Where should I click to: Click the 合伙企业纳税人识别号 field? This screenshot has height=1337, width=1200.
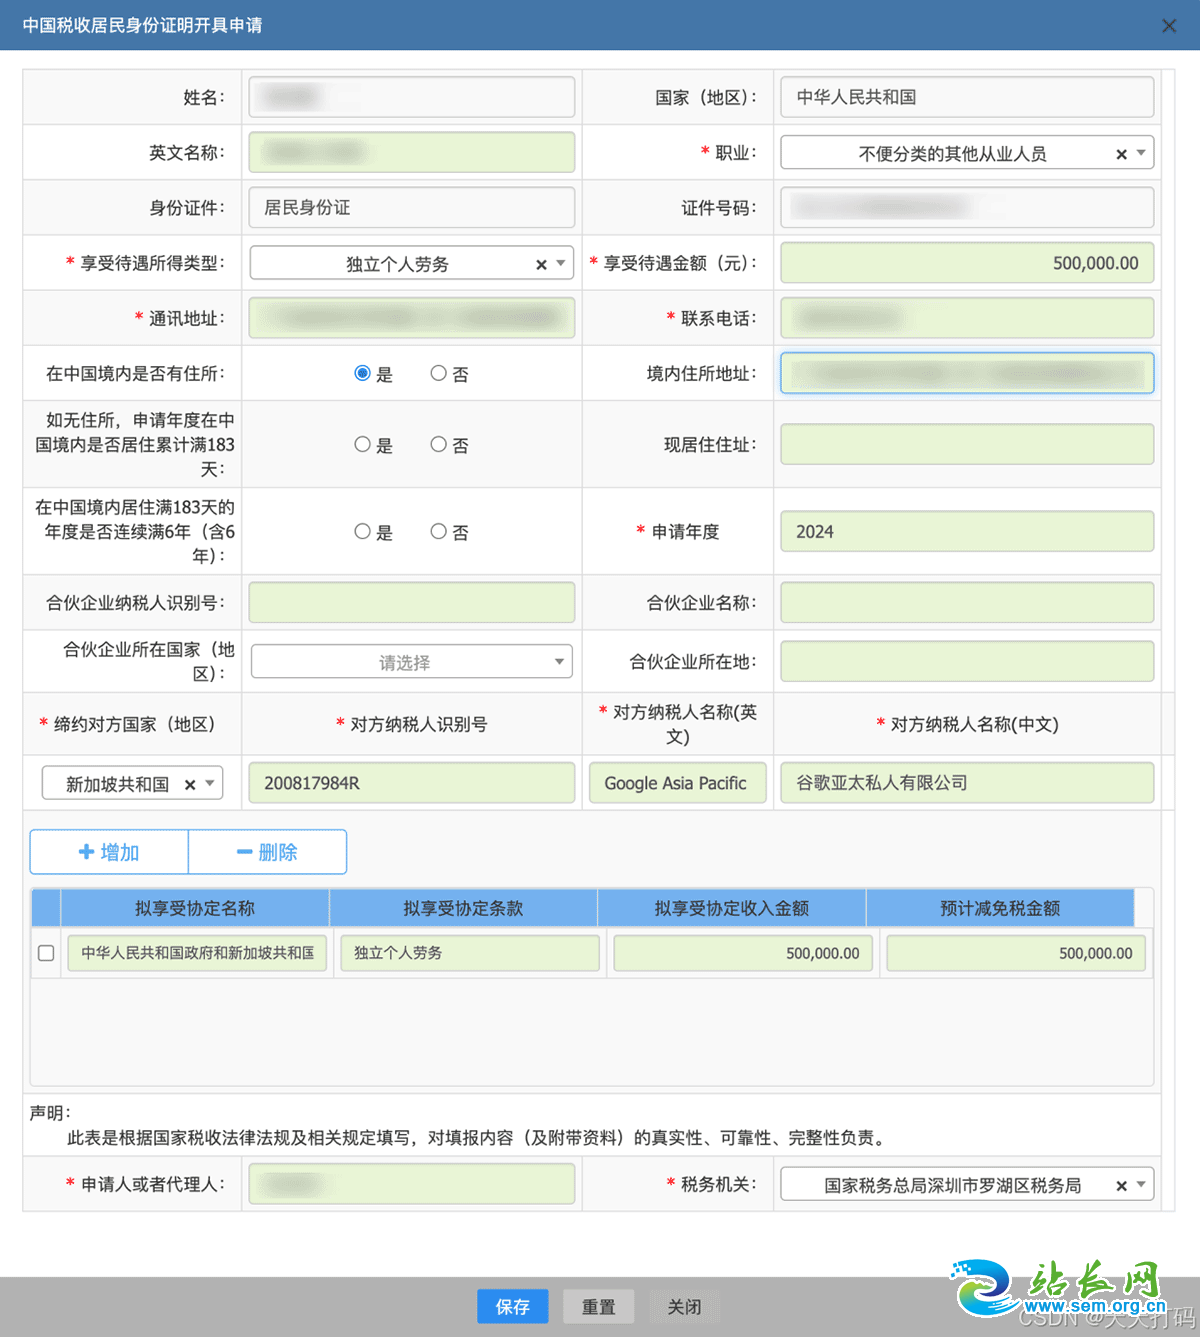coord(412,602)
